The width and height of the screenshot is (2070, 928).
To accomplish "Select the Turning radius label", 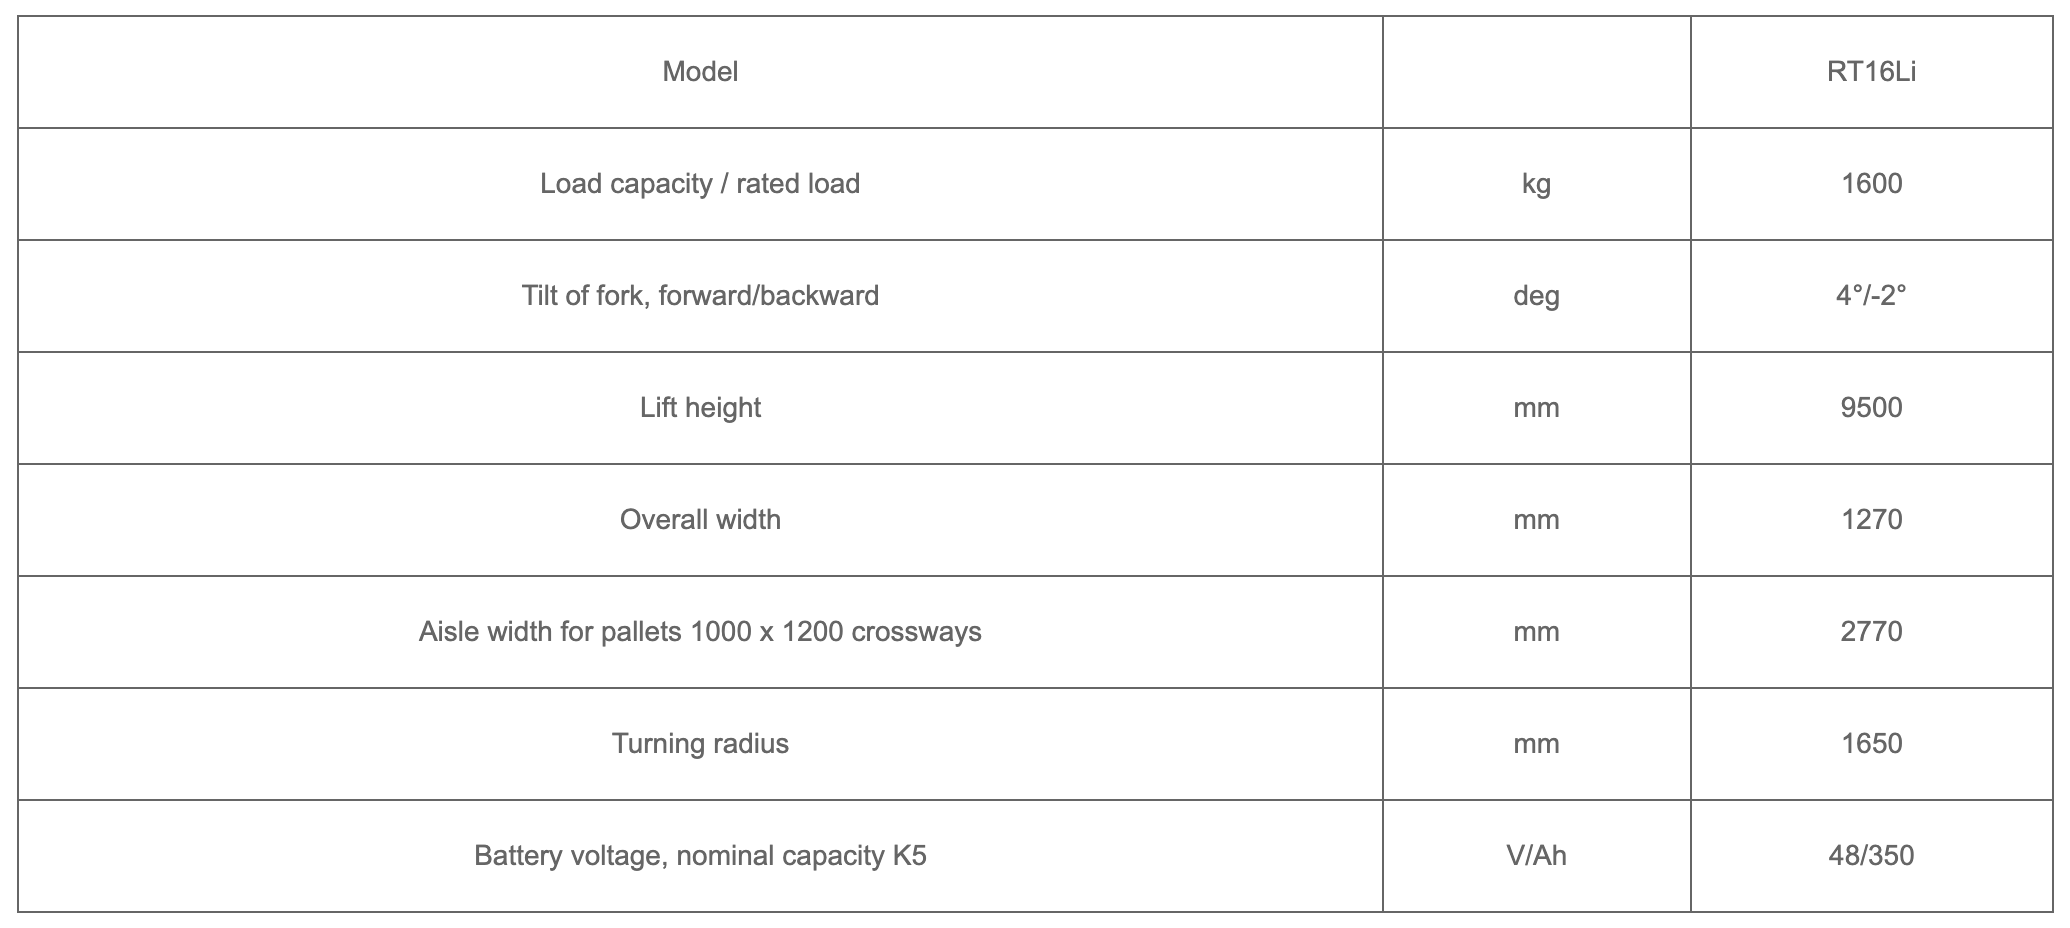I will click(700, 744).
